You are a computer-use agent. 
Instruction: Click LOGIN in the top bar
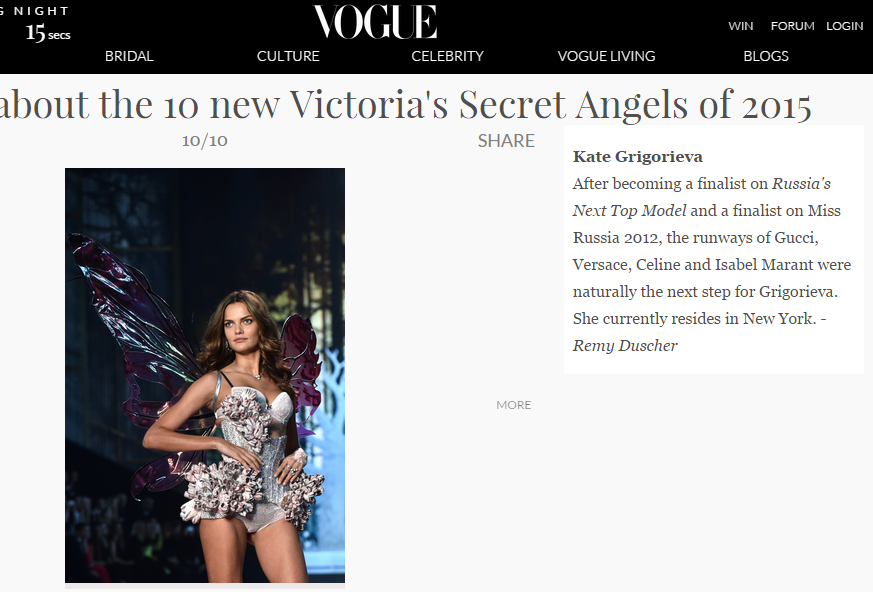pyautogui.click(x=845, y=26)
